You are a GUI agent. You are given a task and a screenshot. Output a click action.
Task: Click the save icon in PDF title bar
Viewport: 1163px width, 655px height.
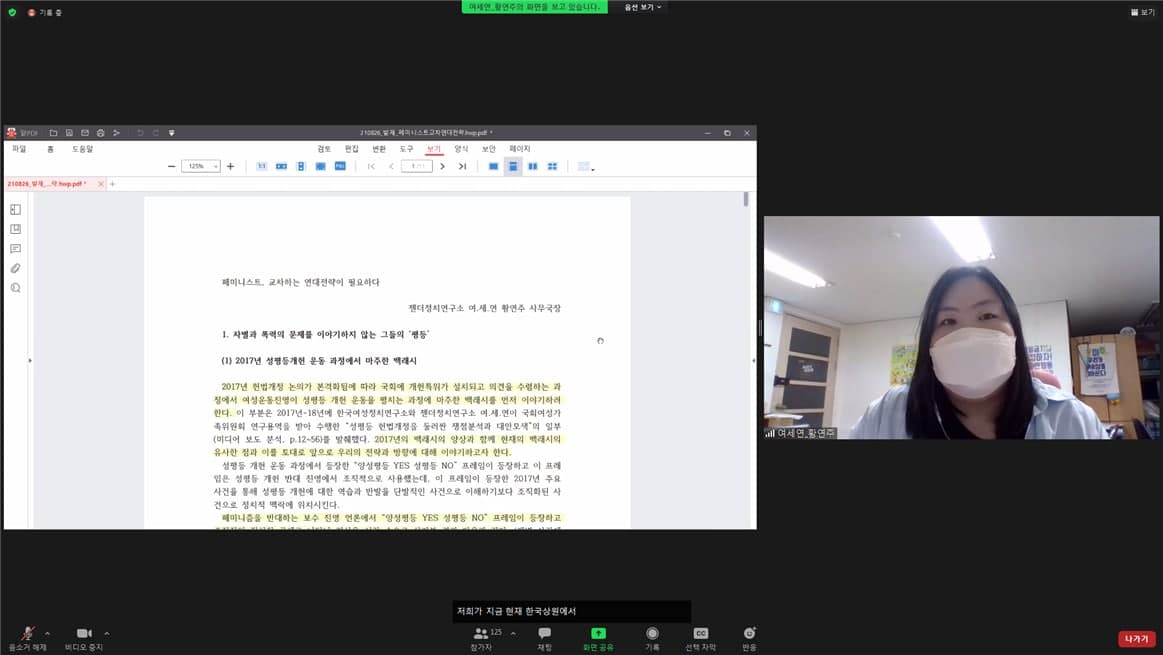coord(69,133)
